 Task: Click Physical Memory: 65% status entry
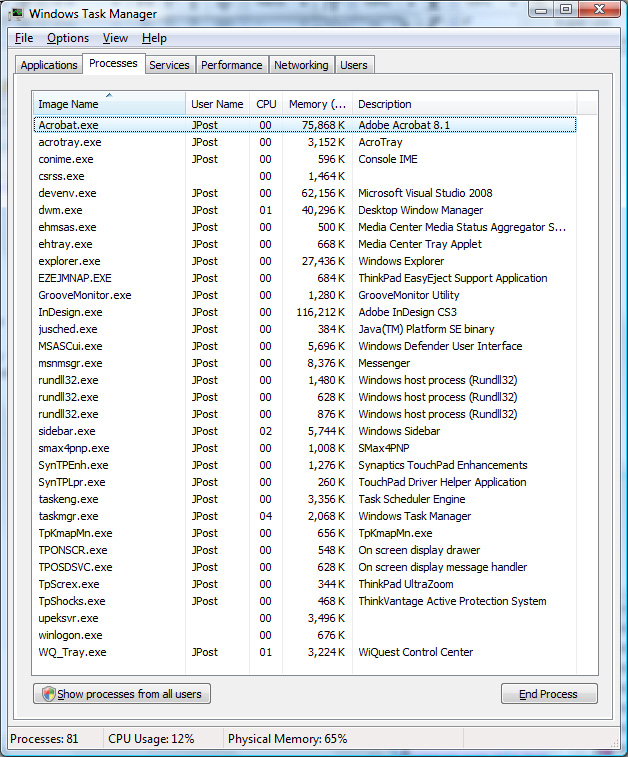tap(288, 739)
